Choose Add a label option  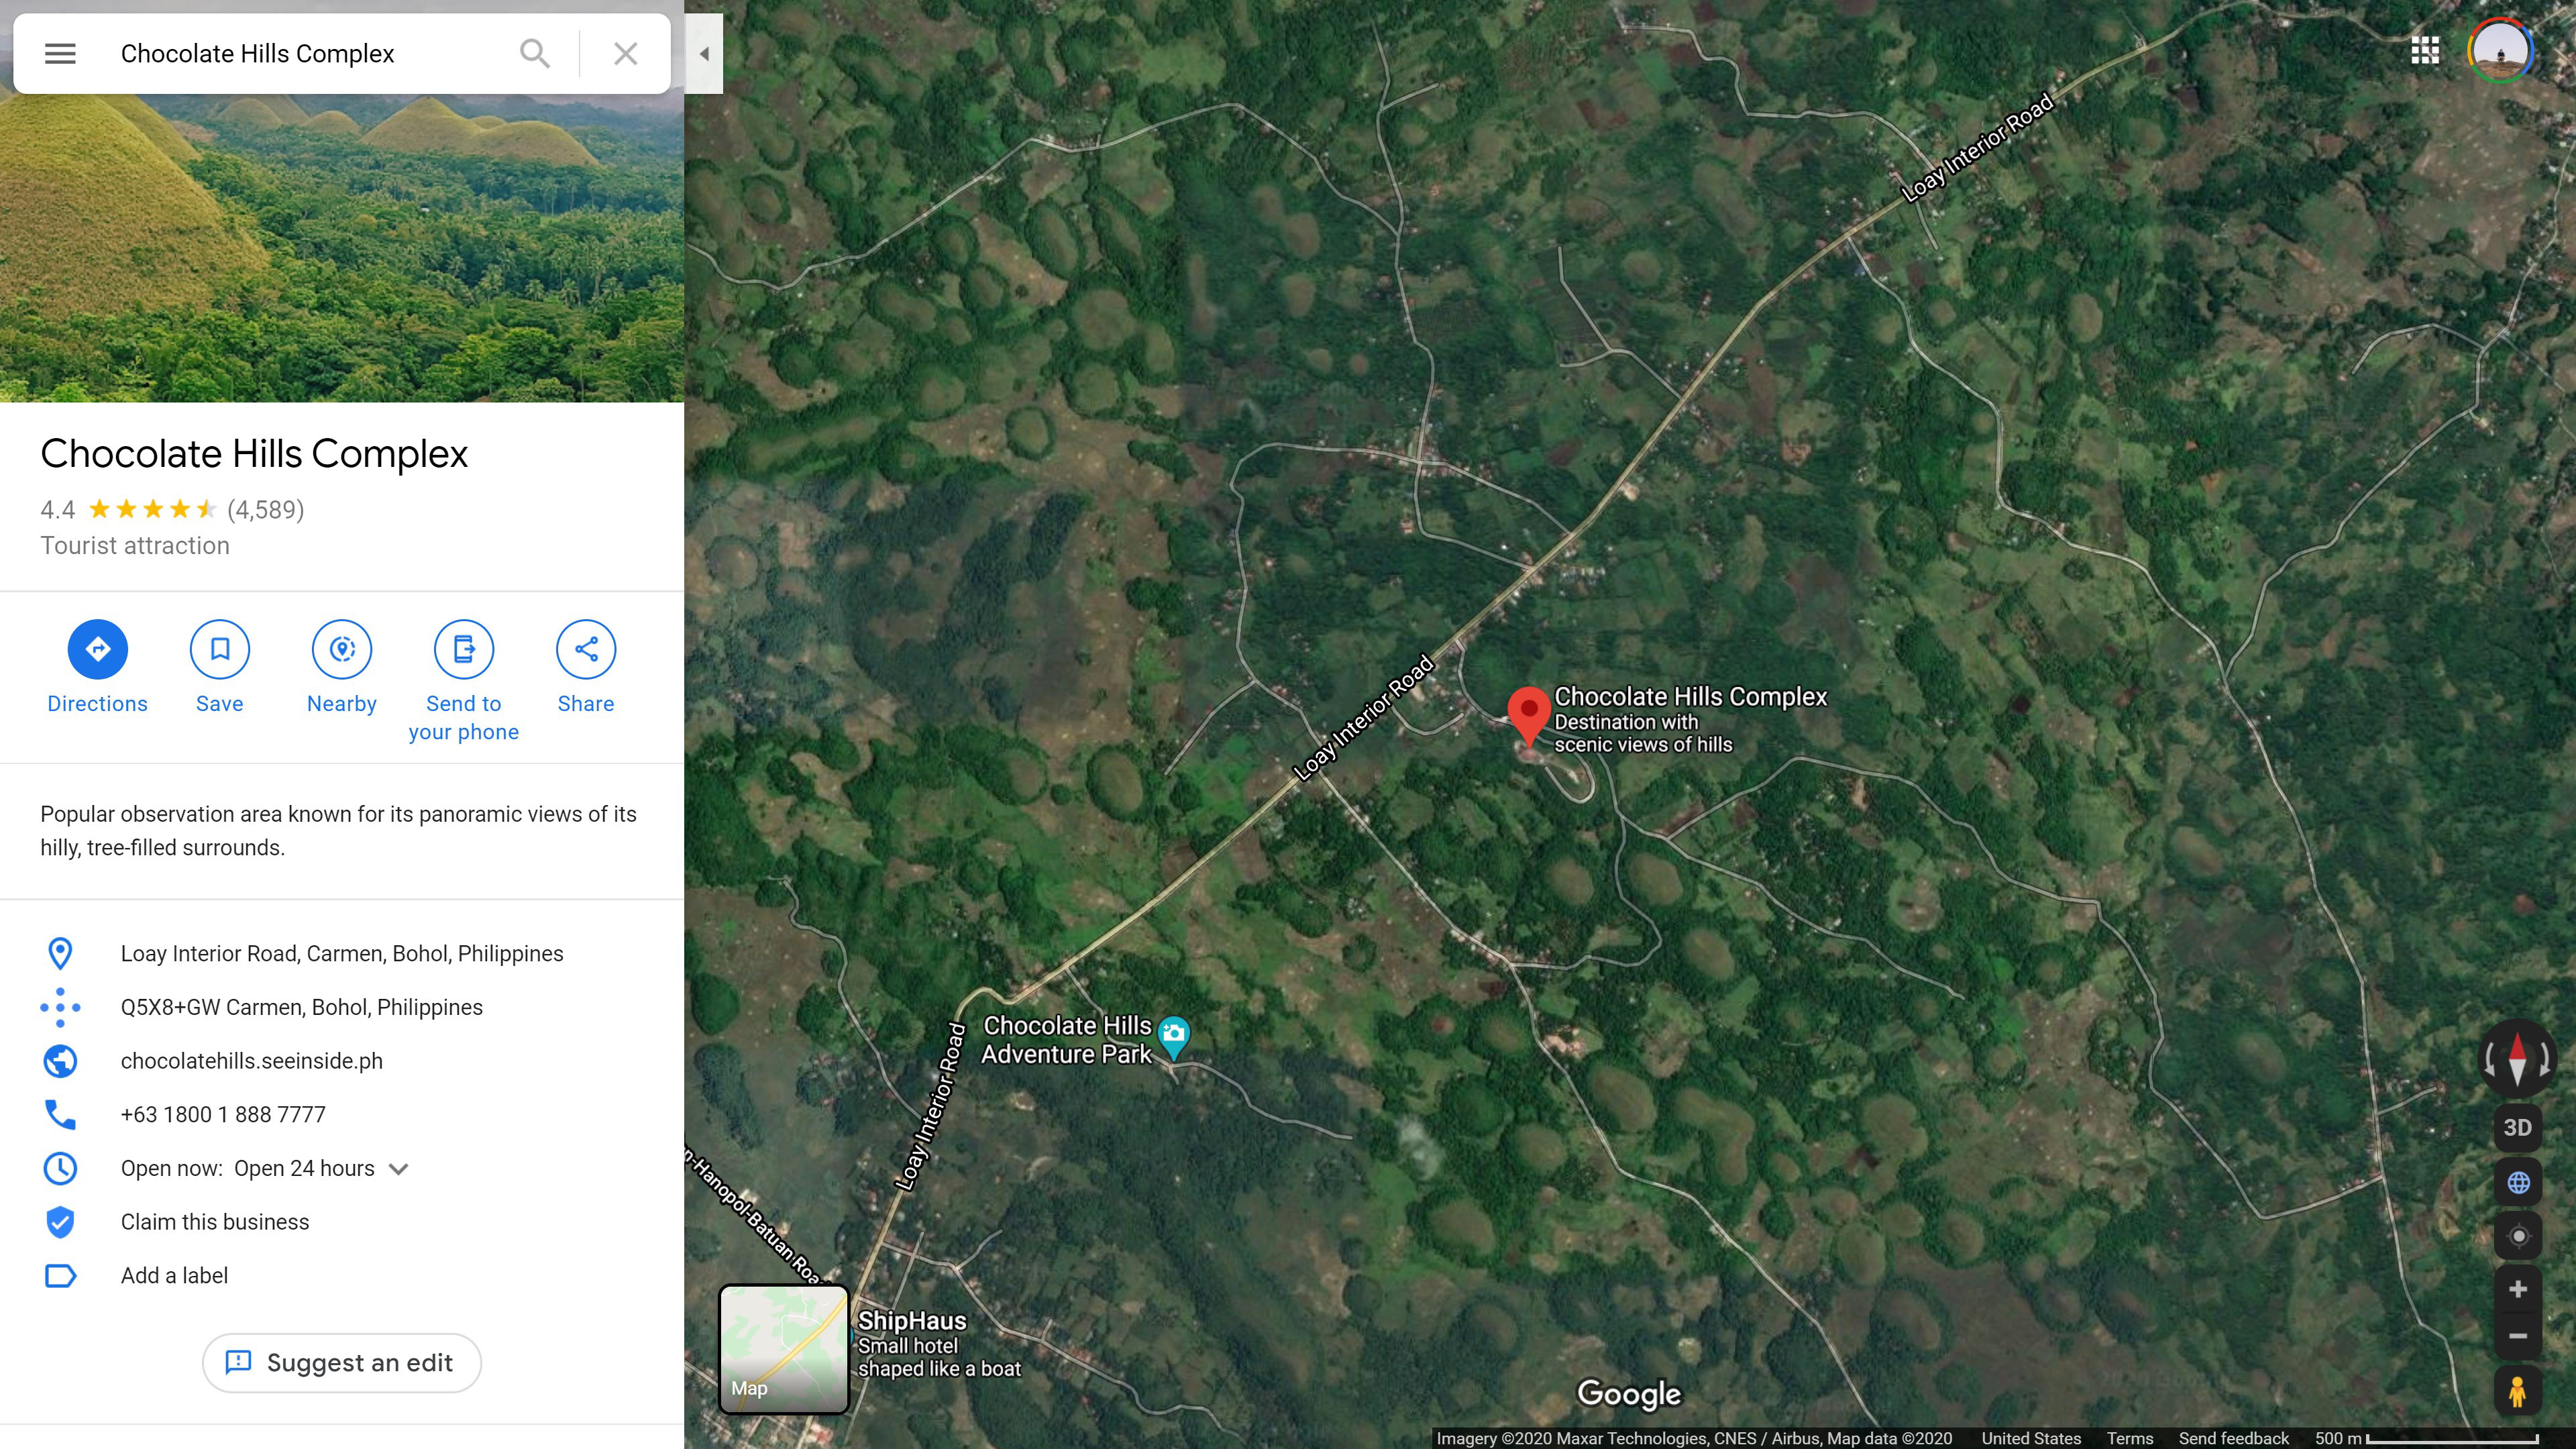[x=175, y=1276]
